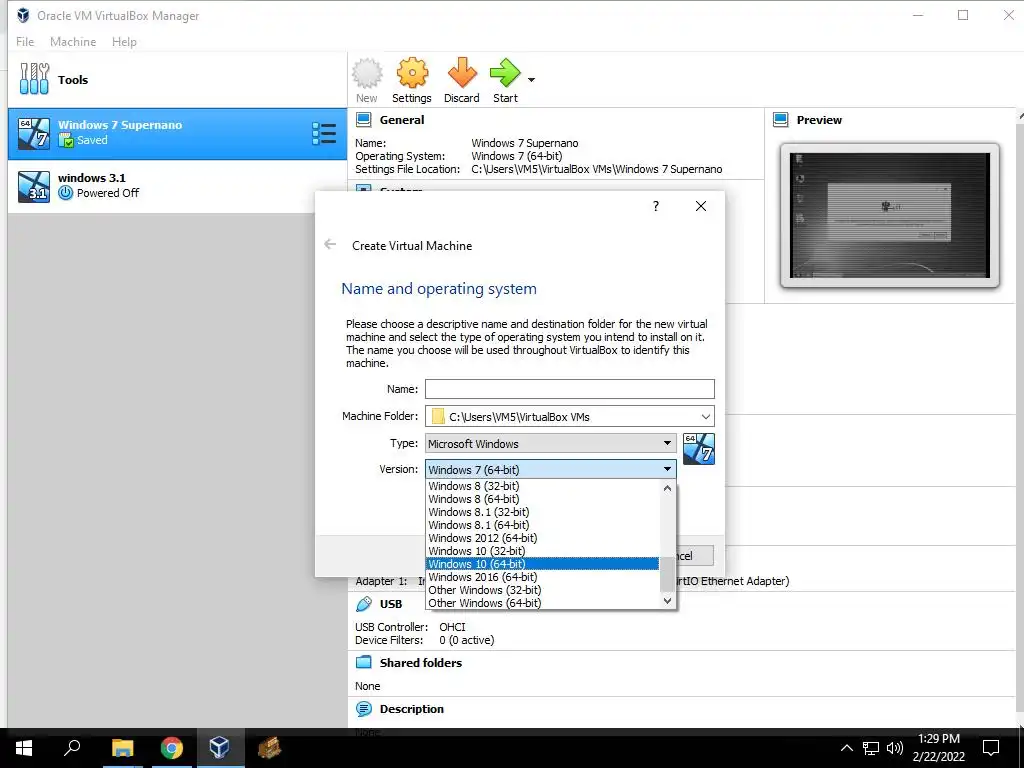Click the Name input field
1024x768 pixels.
point(569,389)
